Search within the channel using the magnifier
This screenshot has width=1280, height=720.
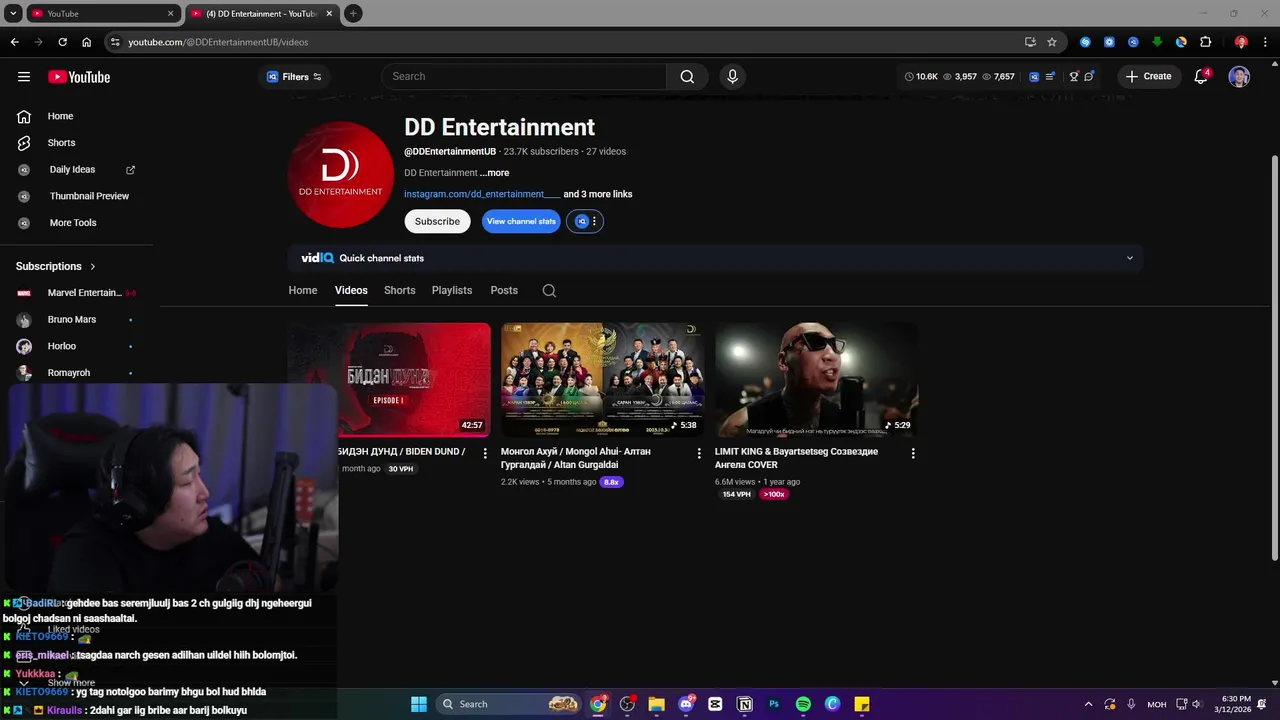tap(549, 291)
